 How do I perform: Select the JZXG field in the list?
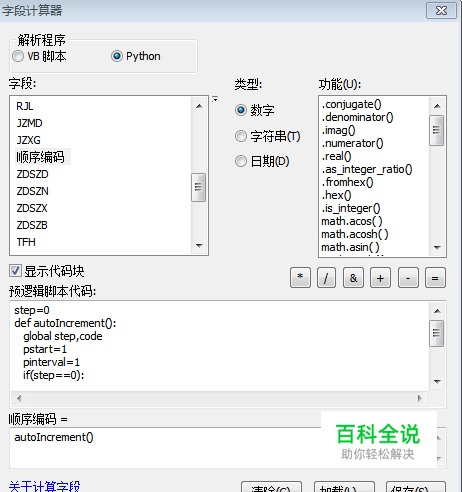click(x=28, y=140)
